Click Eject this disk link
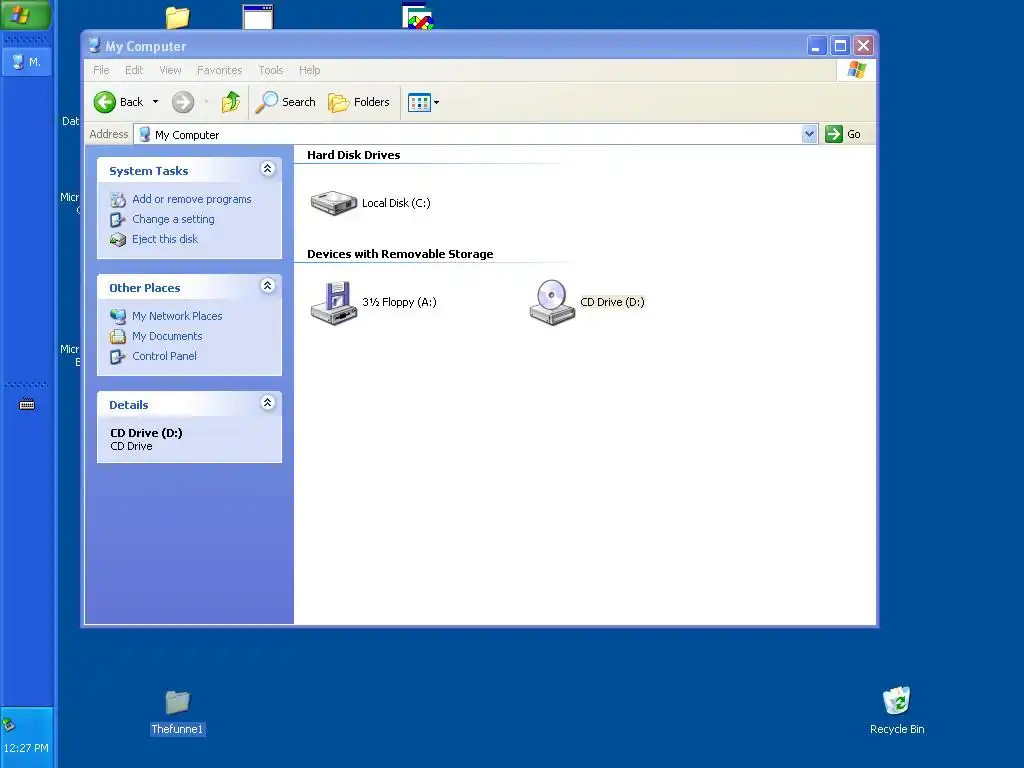 [x=165, y=239]
